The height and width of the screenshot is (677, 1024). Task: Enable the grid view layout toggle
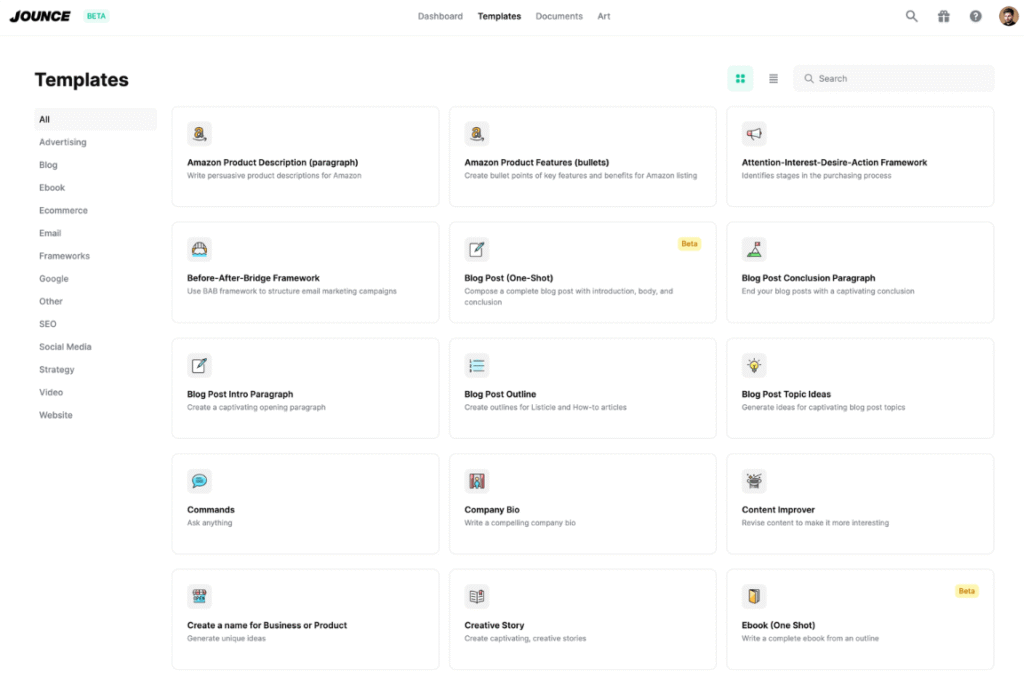740,77
